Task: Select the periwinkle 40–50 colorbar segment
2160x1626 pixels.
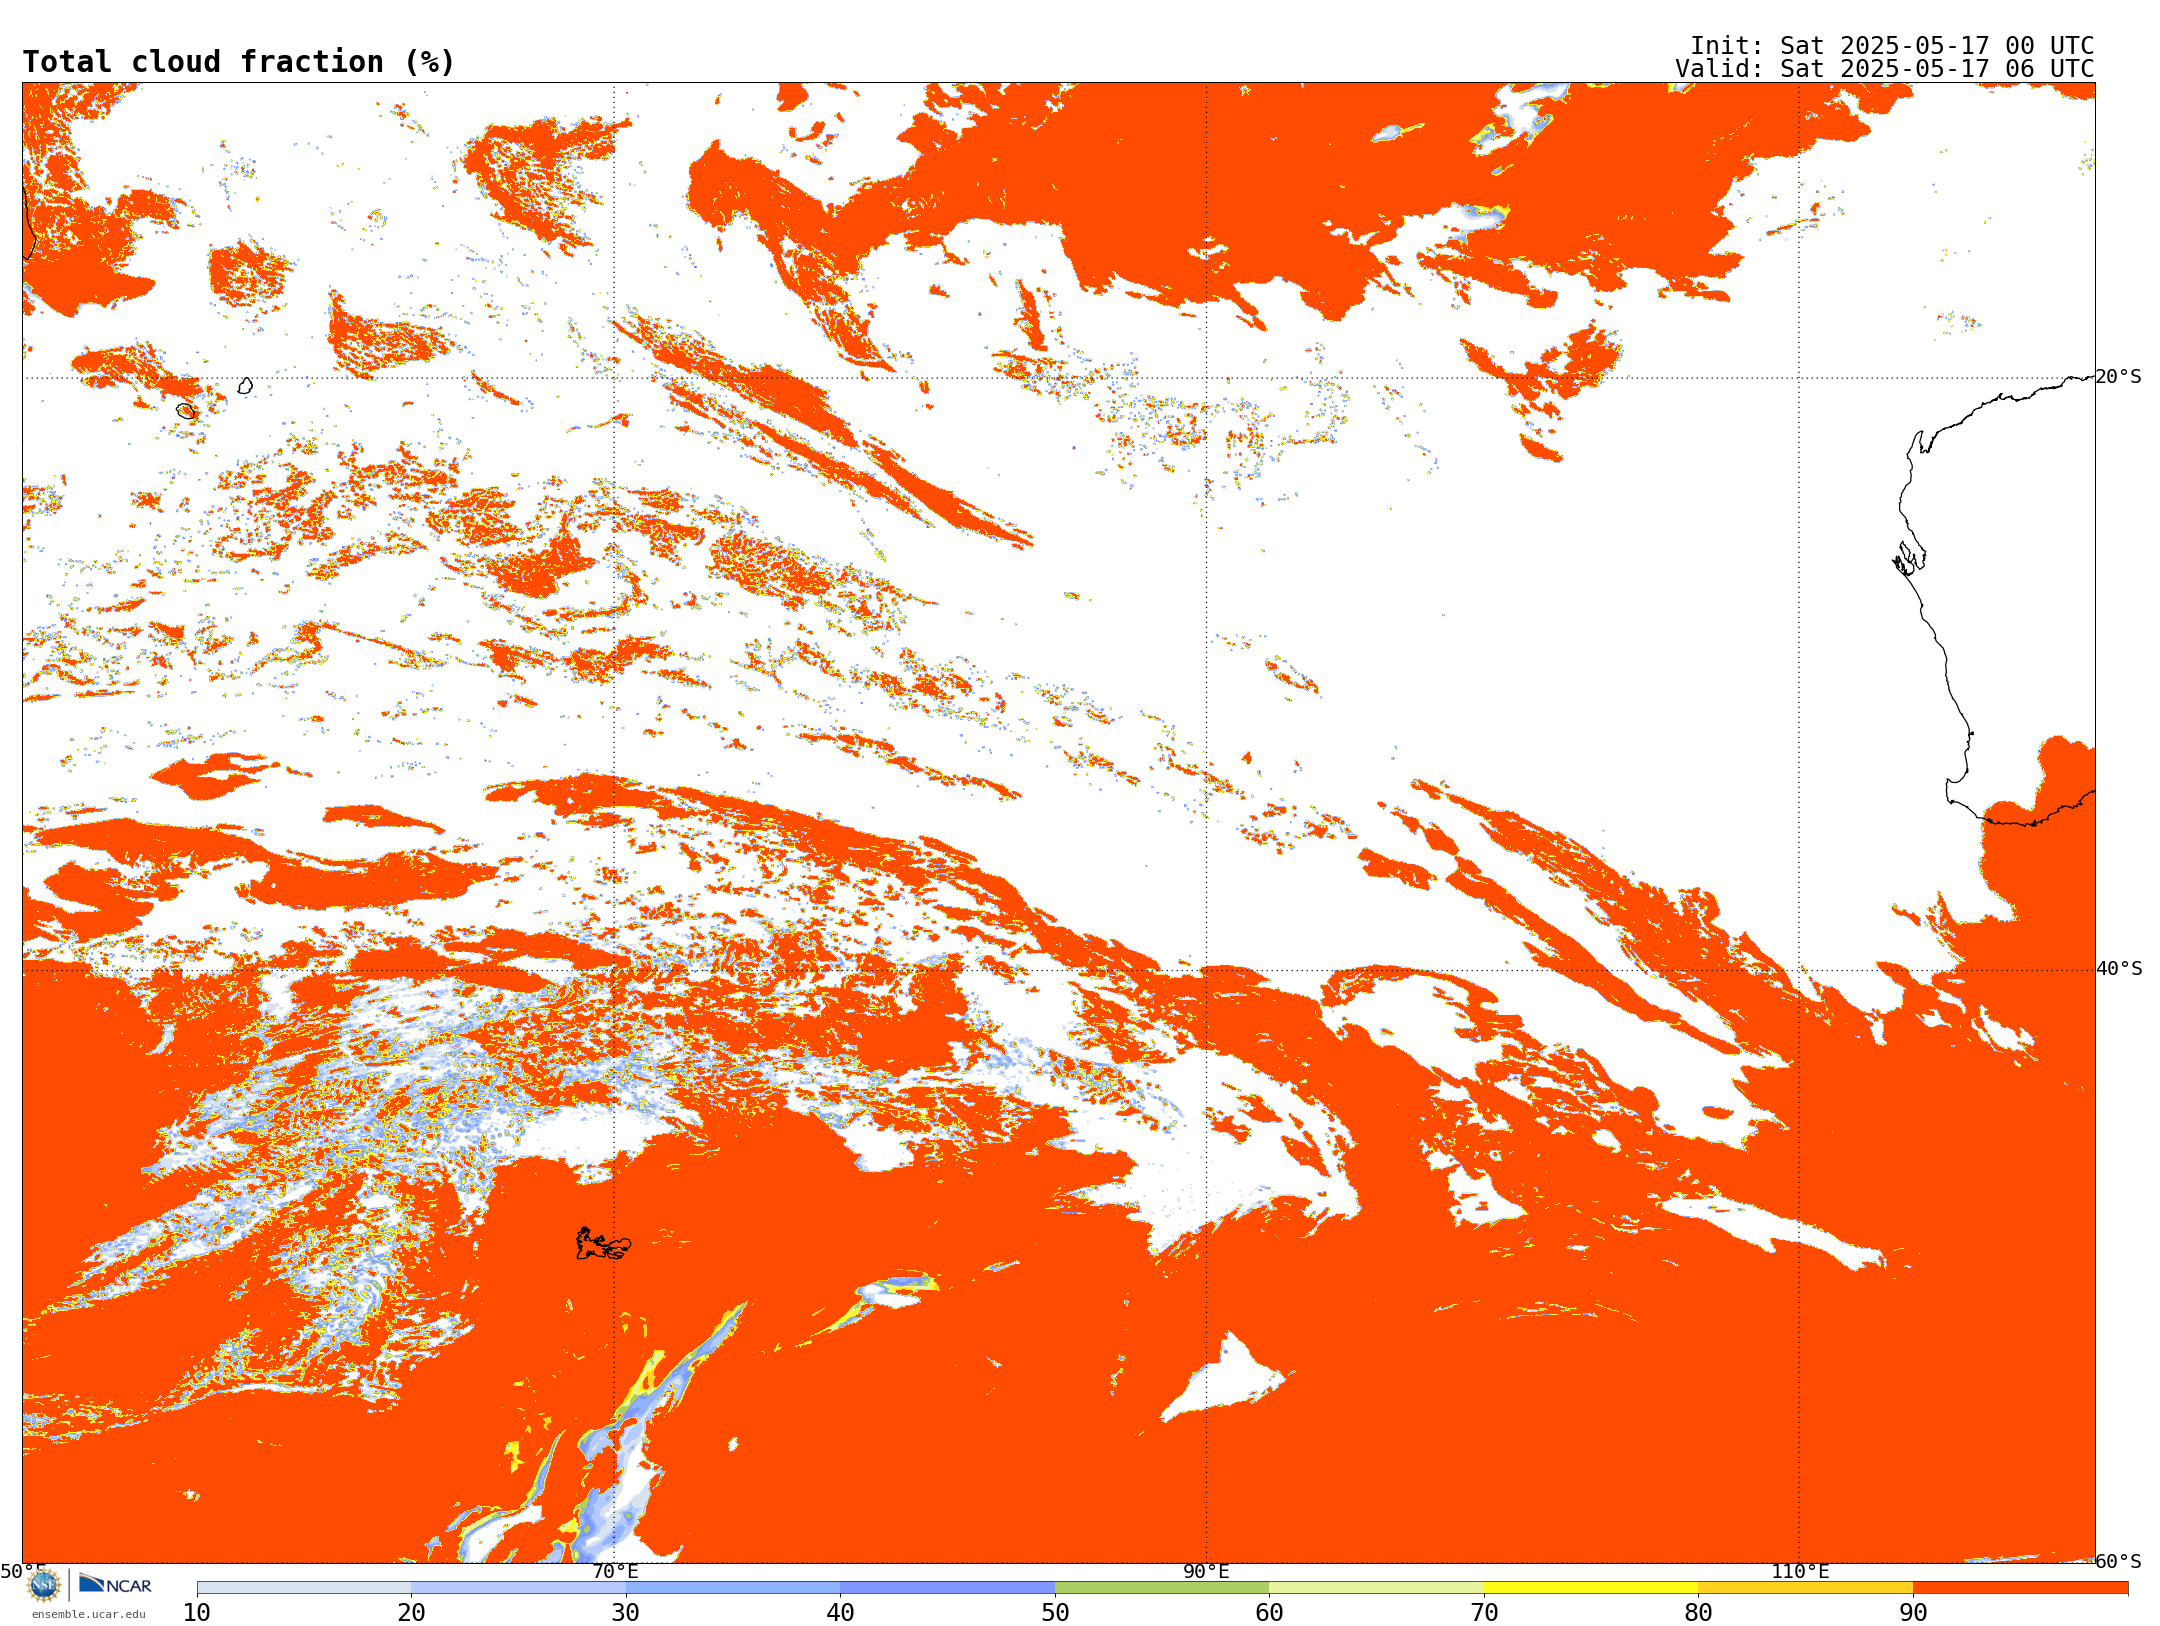Action: tap(948, 1588)
